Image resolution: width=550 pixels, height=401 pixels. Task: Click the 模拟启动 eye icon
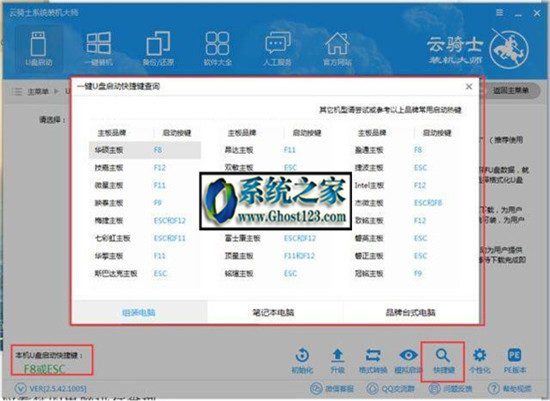pos(408,360)
